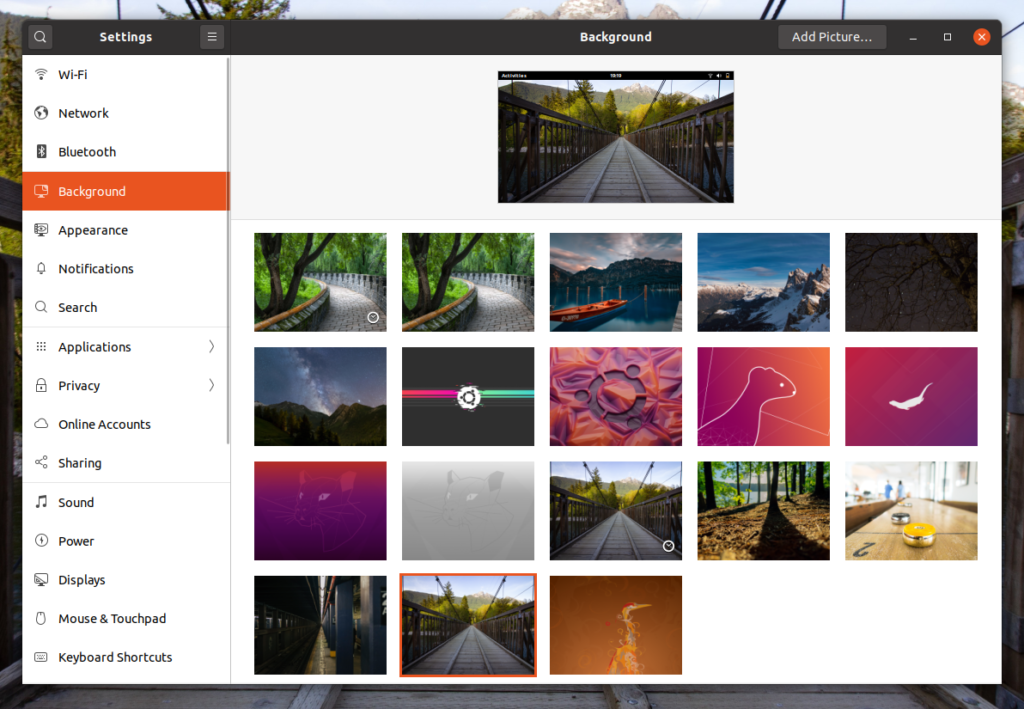Click the Sound music note icon
1024x709 pixels.
pyautogui.click(x=41, y=502)
